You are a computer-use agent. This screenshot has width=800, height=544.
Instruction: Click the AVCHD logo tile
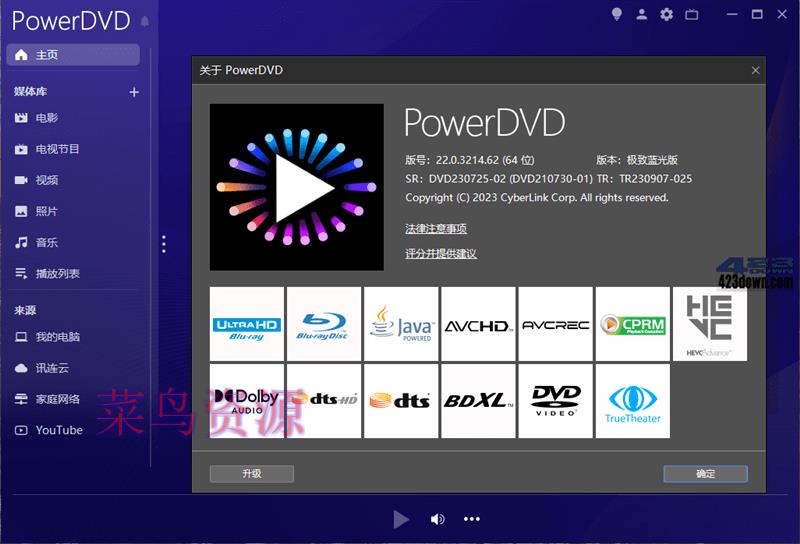pos(479,324)
